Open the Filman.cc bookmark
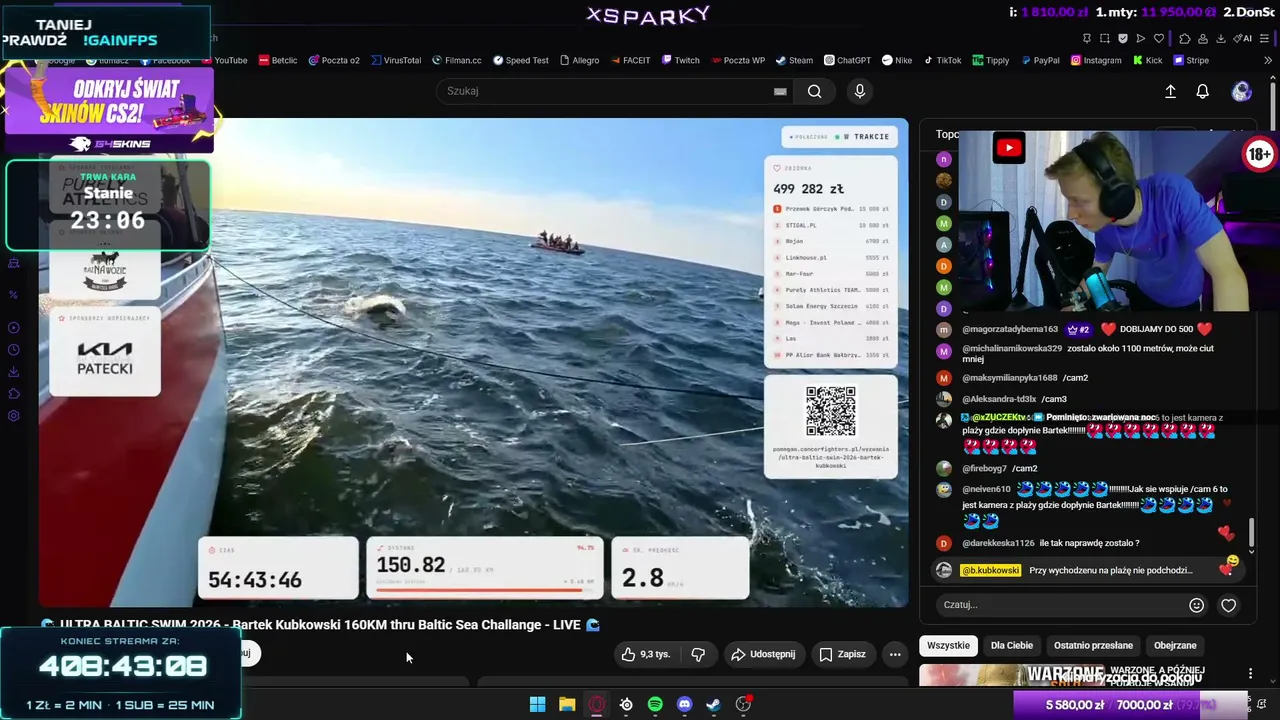 (x=457, y=60)
